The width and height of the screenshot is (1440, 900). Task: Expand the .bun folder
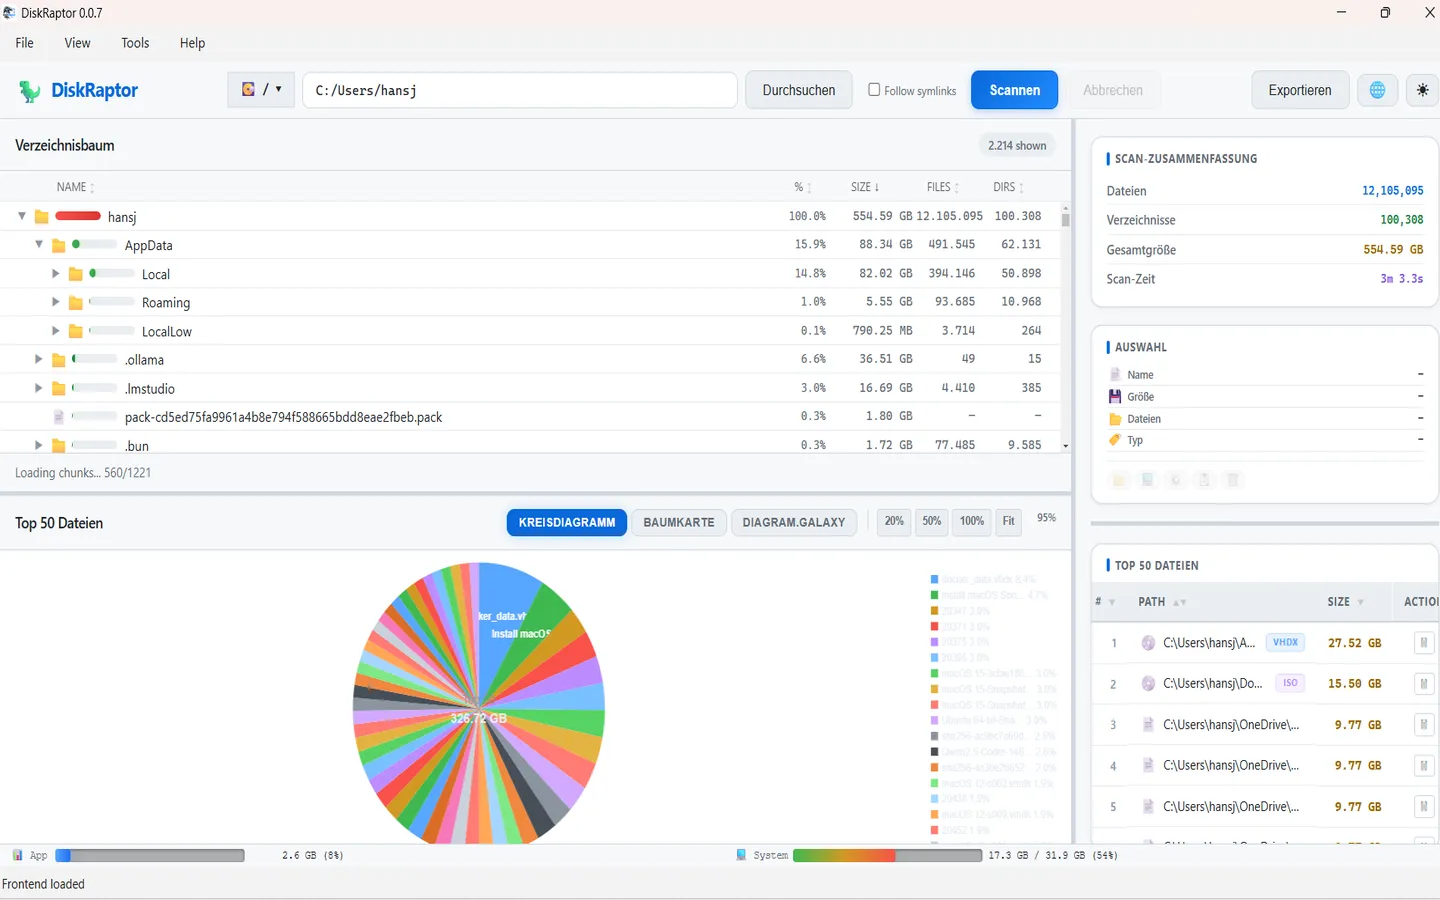pos(39,445)
